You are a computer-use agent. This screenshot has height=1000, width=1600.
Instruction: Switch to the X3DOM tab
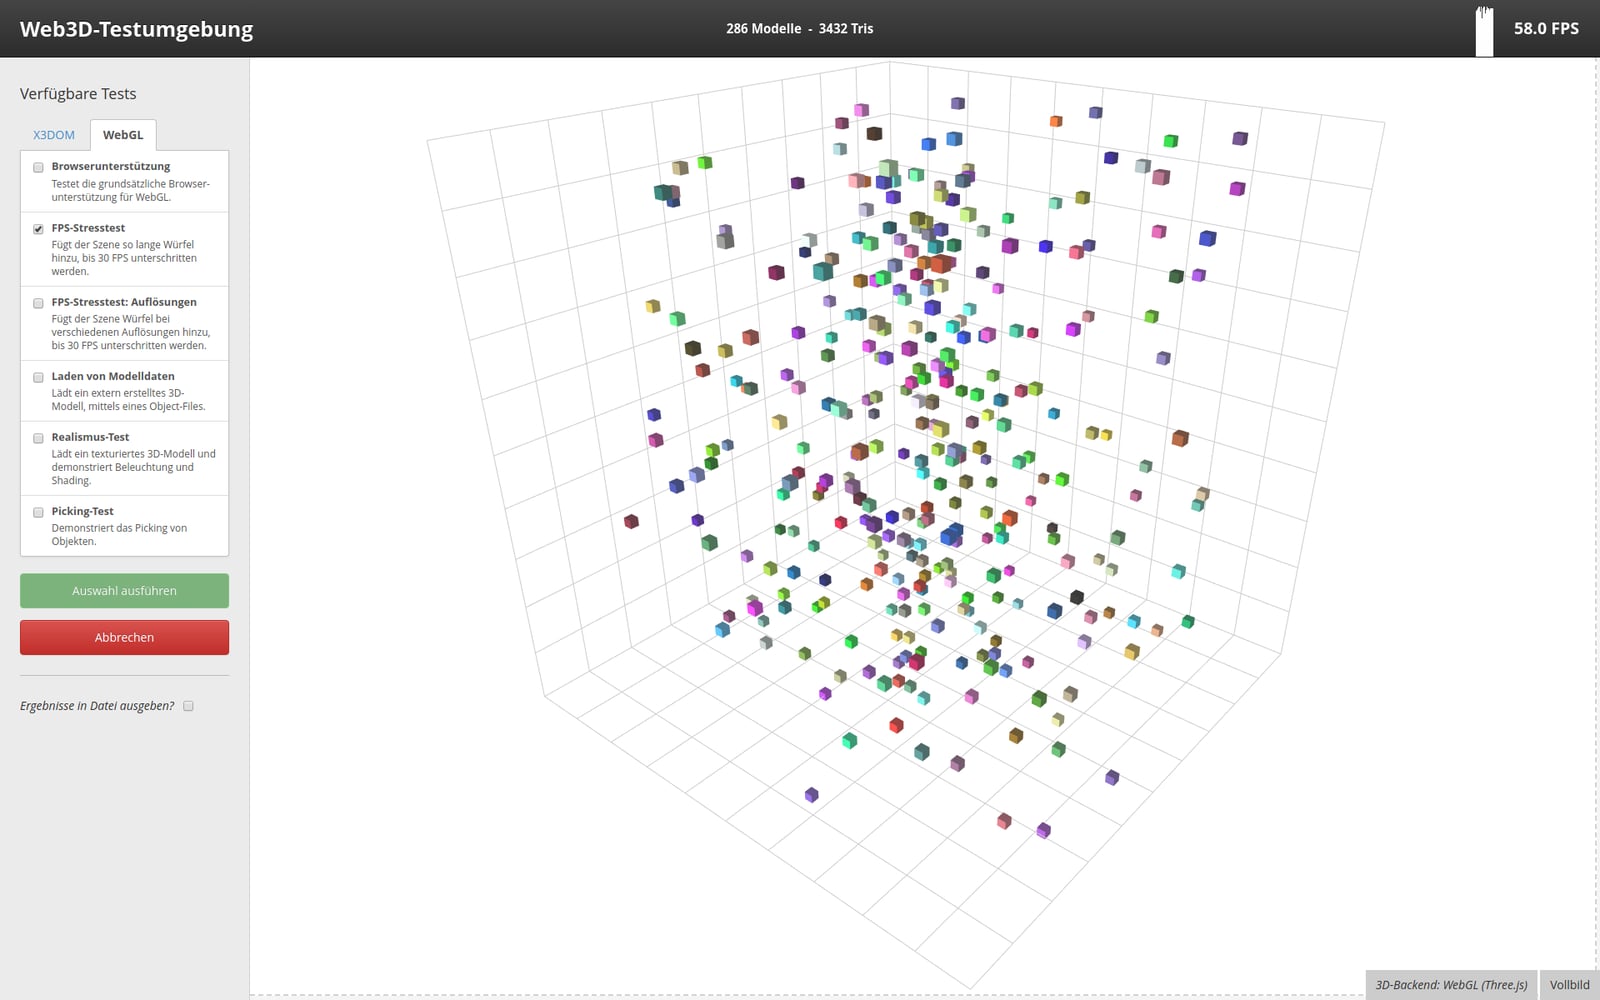click(54, 134)
